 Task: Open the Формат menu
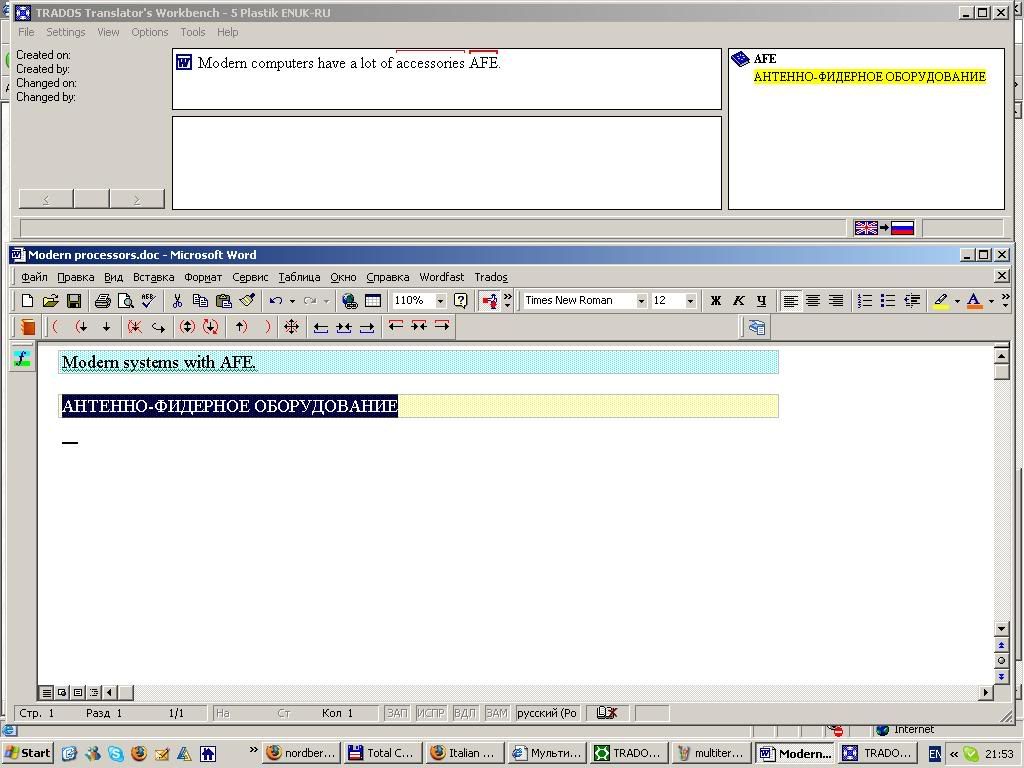coord(203,277)
